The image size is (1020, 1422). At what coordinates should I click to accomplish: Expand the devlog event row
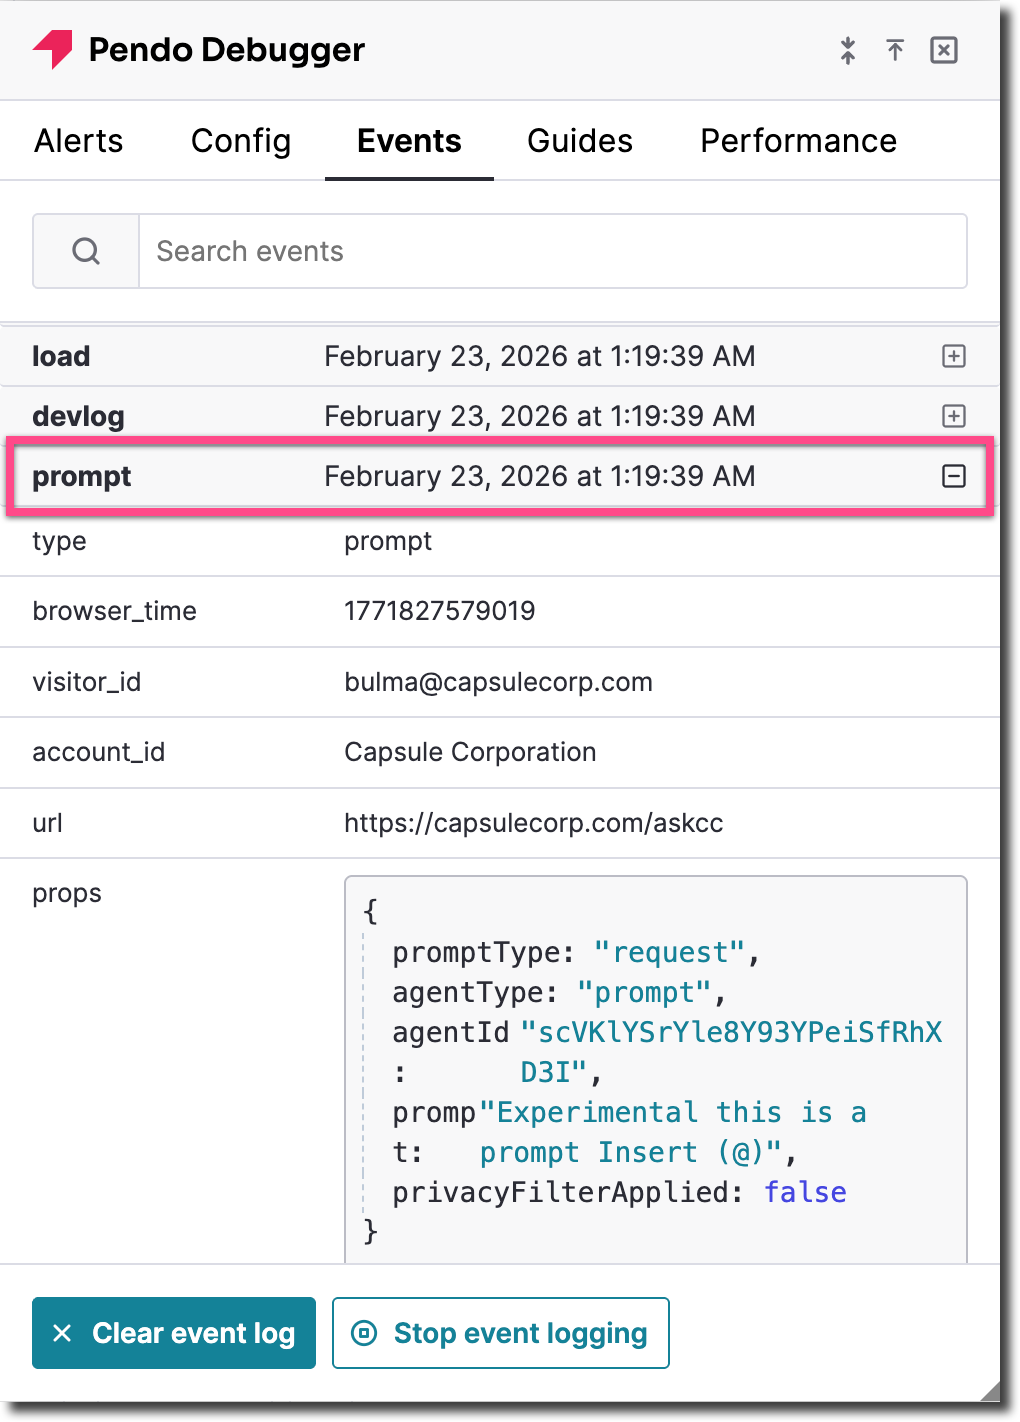click(954, 416)
